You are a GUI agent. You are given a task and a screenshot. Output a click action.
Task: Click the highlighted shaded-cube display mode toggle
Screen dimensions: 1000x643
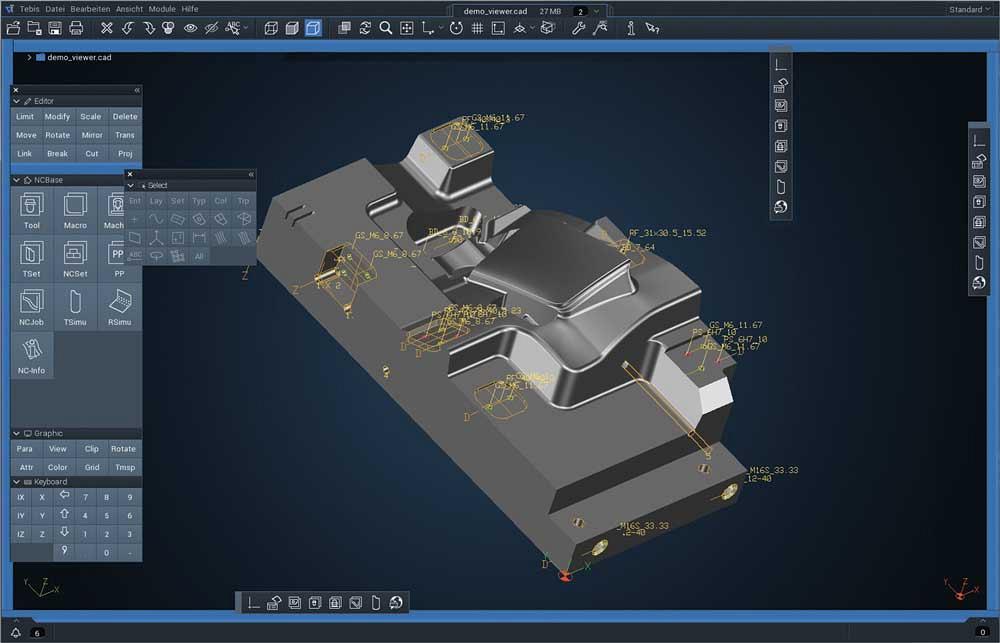[312, 28]
